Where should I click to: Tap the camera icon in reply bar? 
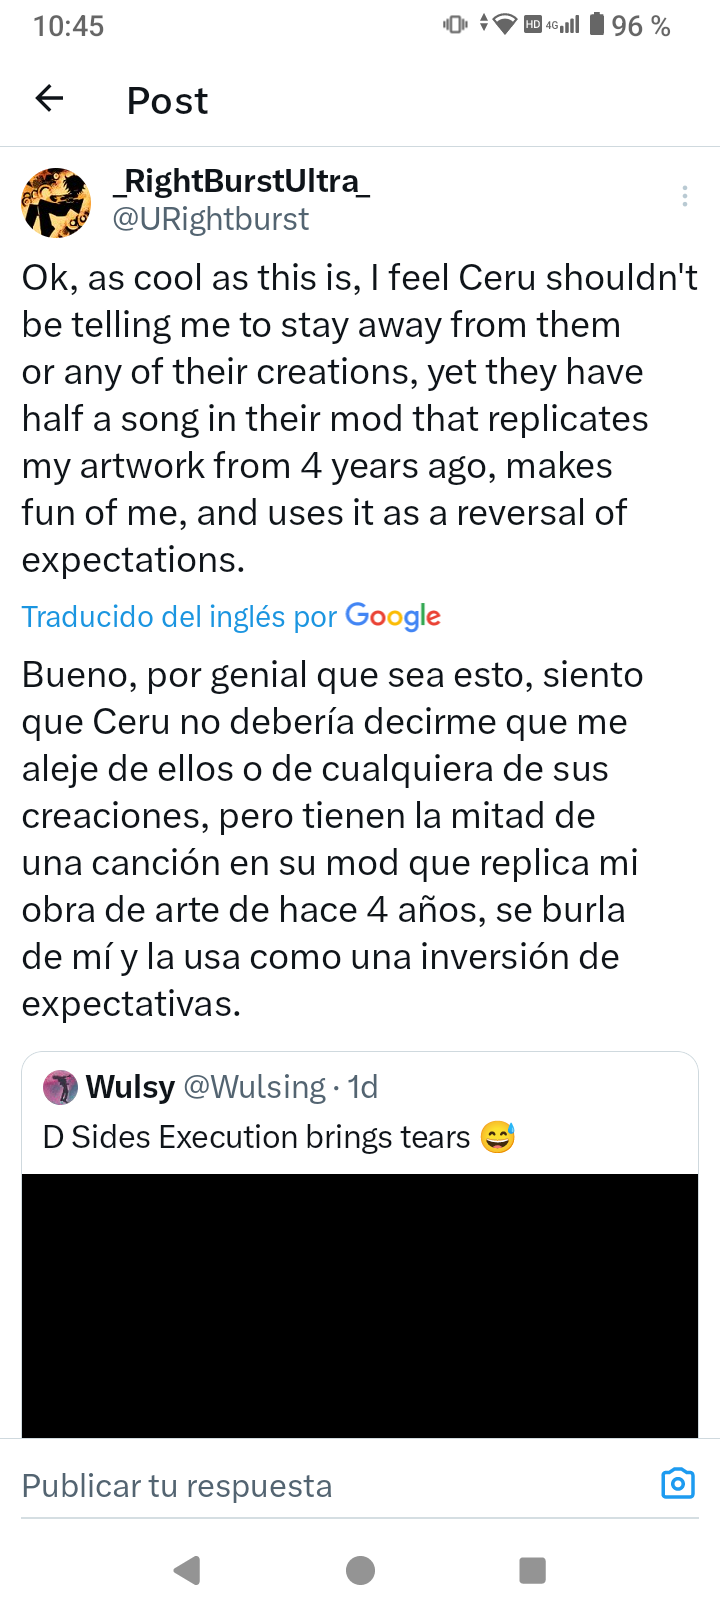tap(677, 1484)
